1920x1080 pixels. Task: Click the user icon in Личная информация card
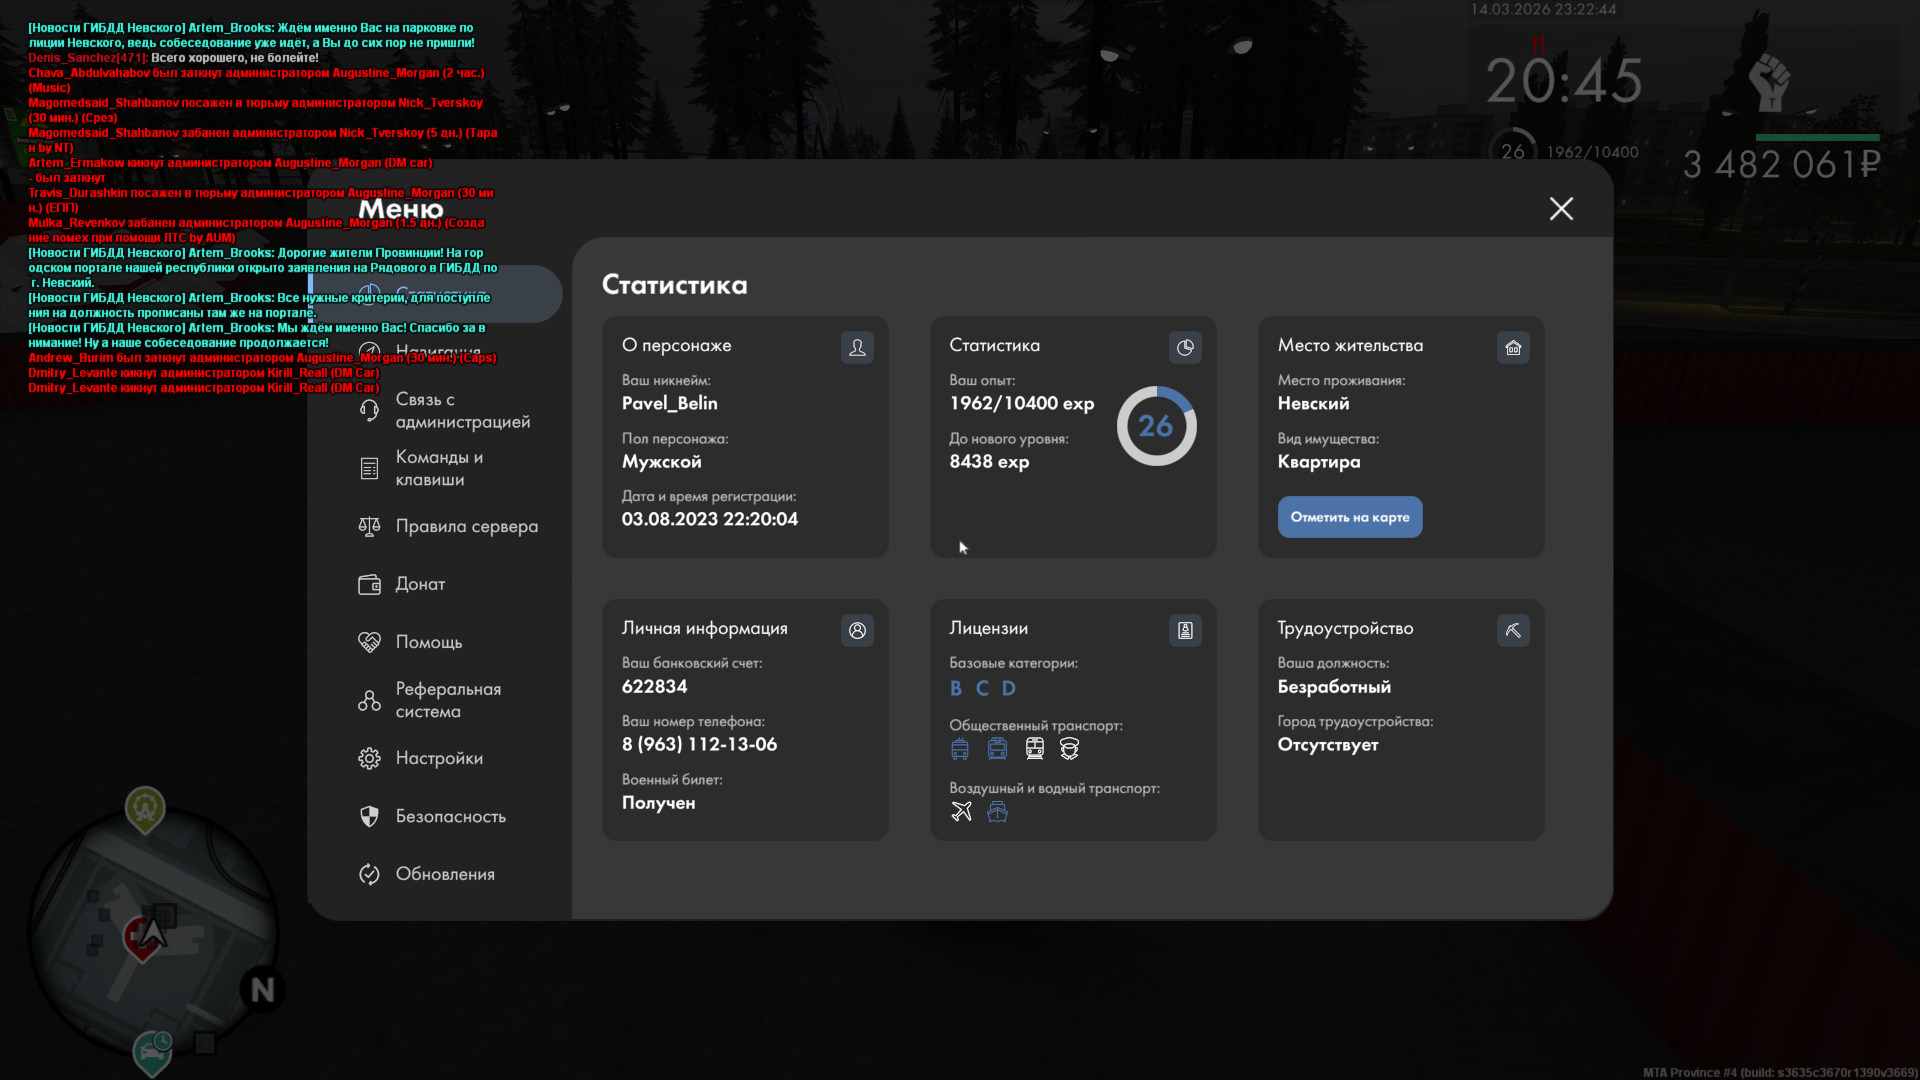pos(857,630)
